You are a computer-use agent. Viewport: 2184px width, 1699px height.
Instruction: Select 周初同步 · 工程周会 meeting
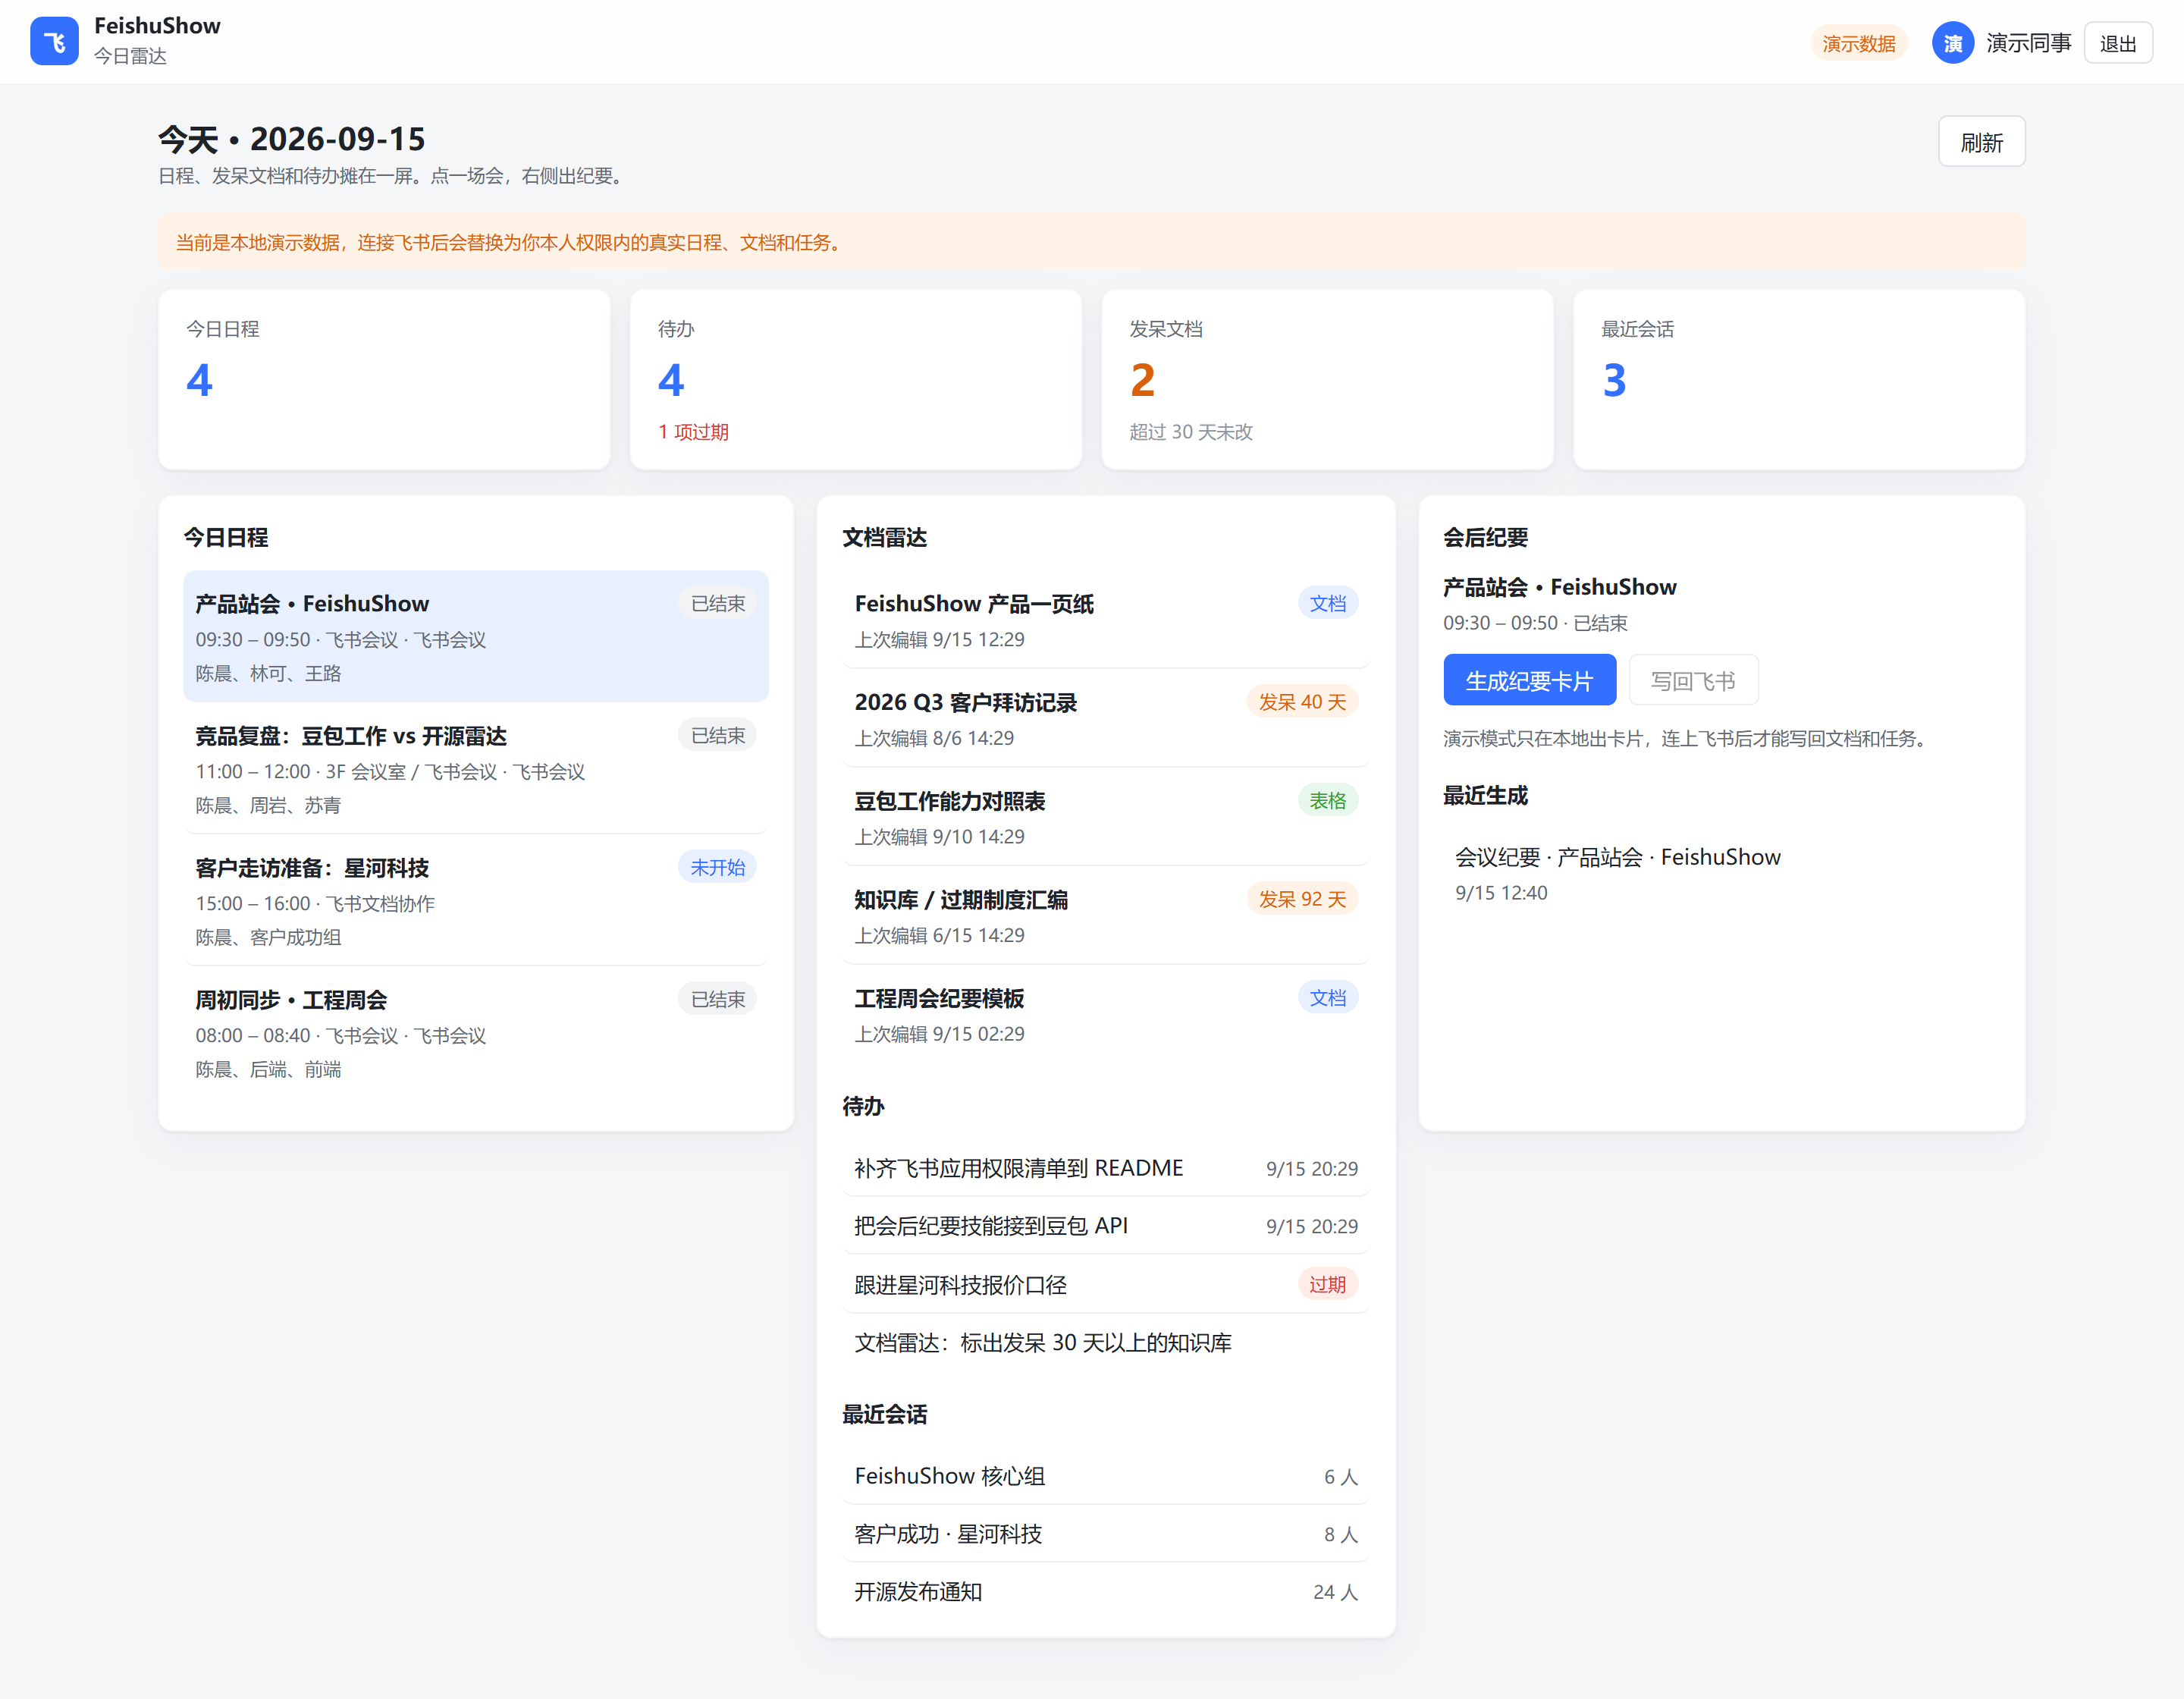476,1033
